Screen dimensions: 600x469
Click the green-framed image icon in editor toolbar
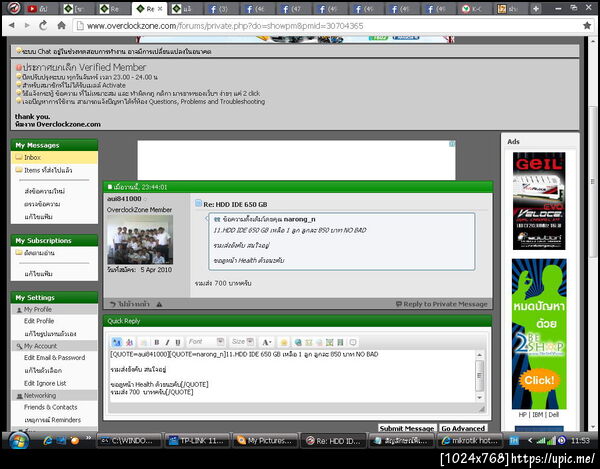(329, 342)
